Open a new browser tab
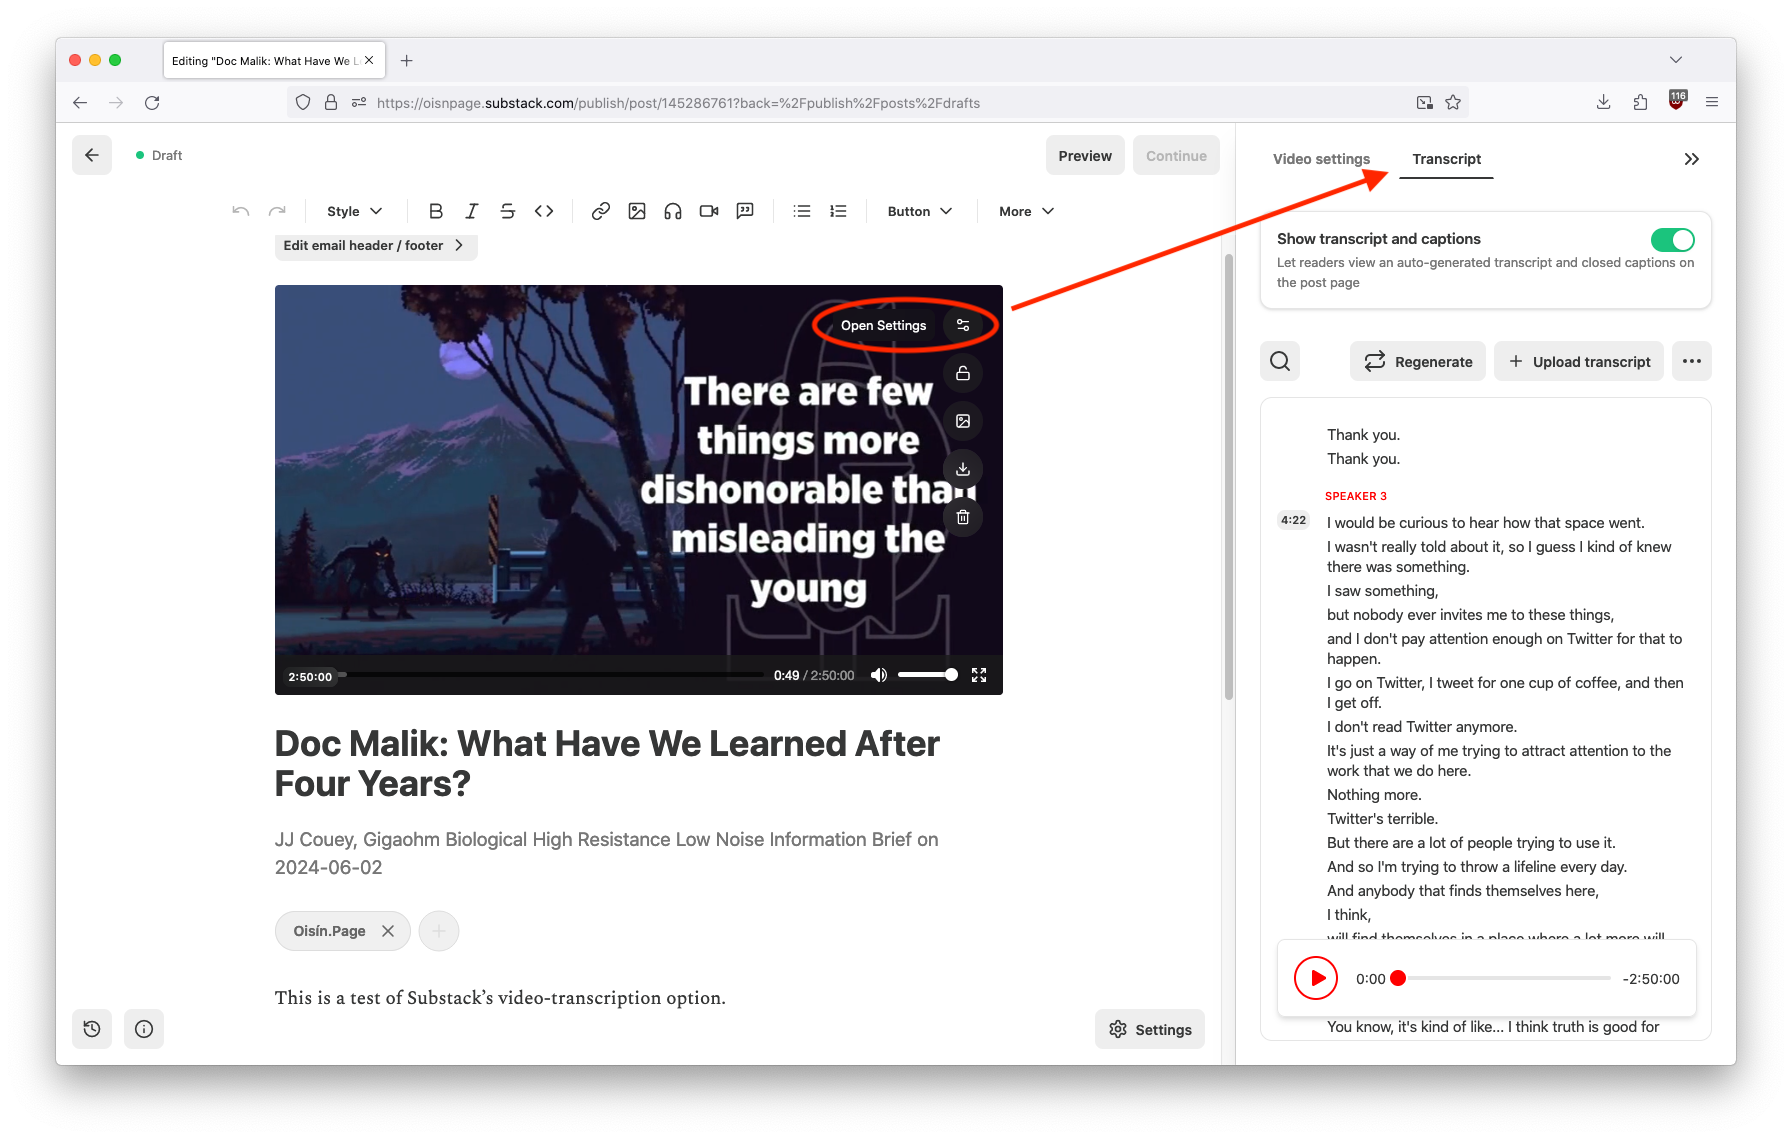 (406, 61)
